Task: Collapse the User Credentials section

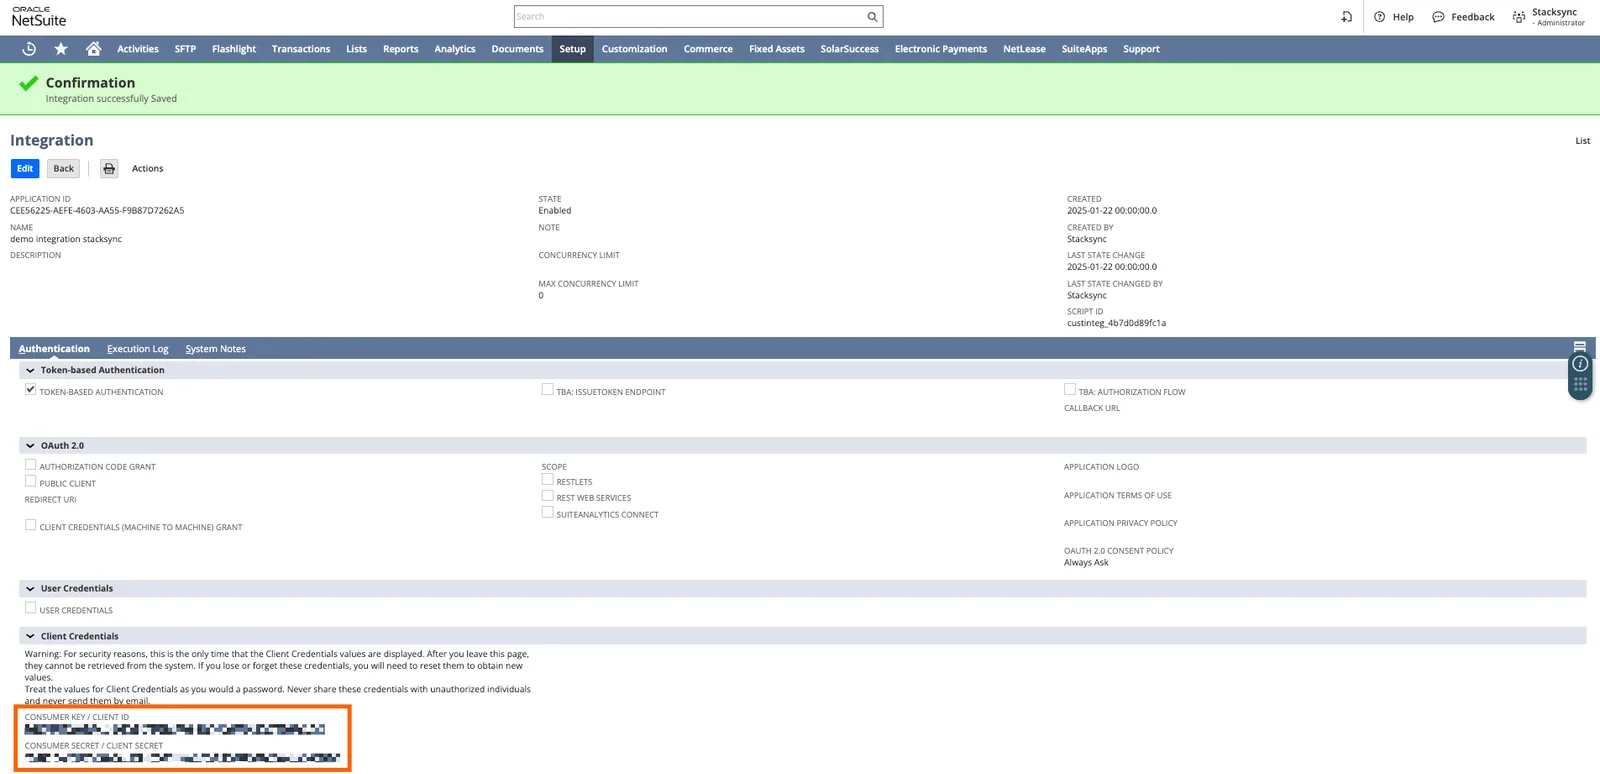Action: tap(30, 589)
